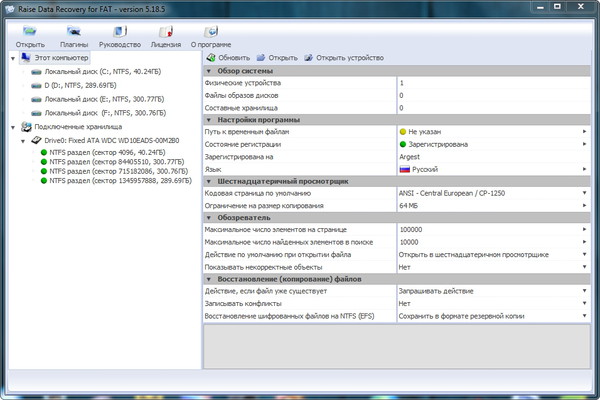This screenshot has height=400, width=600.
Task: Click the drive icon beside Локальный диск C:
Action: tap(36, 72)
